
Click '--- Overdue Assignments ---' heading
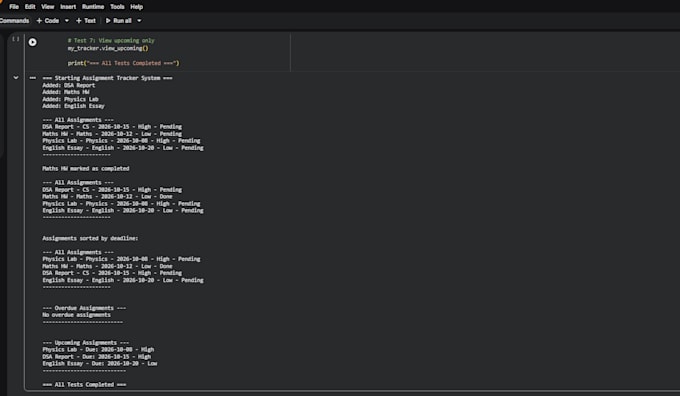pyautogui.click(x=84, y=308)
